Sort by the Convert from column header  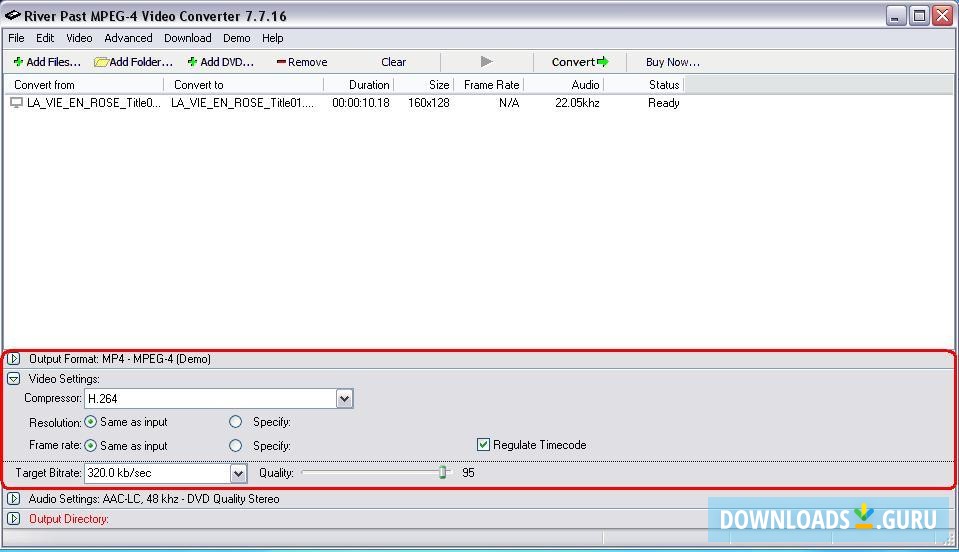(x=83, y=85)
